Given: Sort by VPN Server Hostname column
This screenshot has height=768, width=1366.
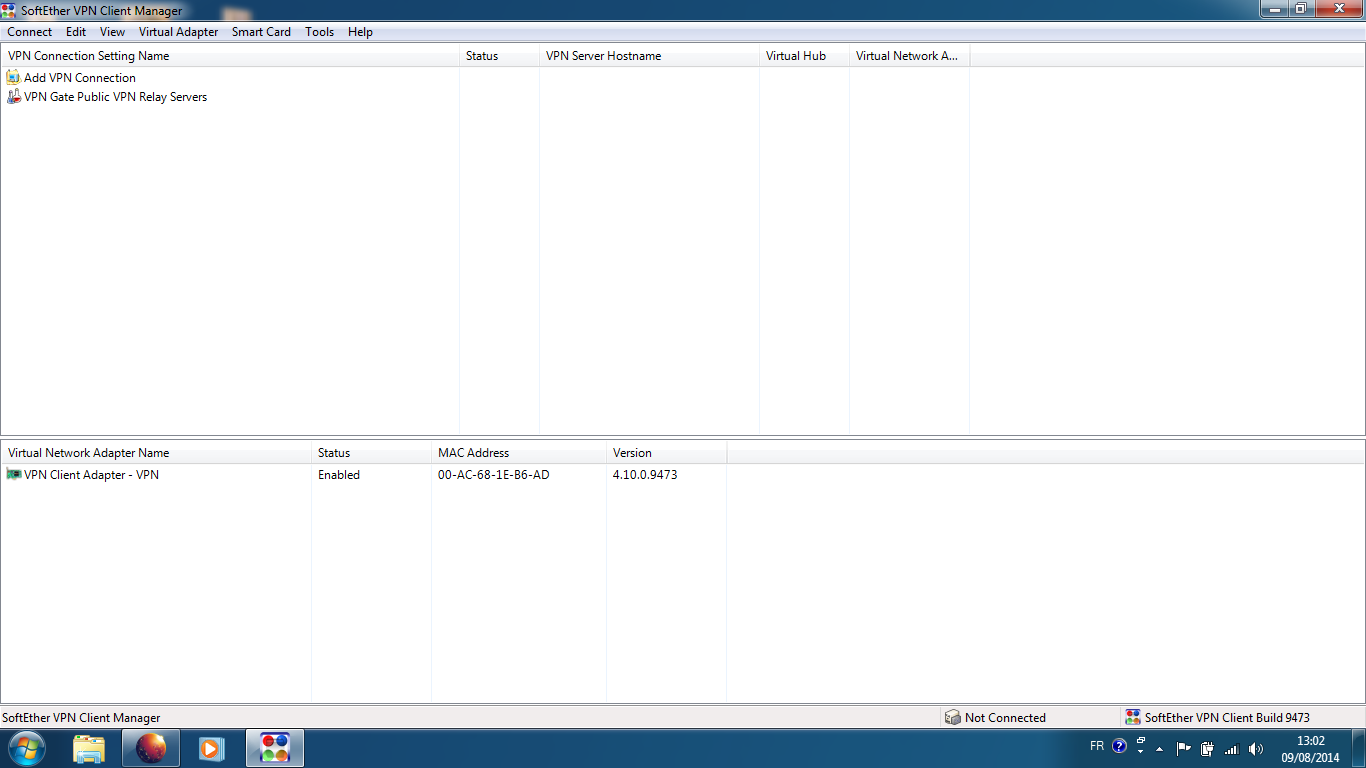Looking at the screenshot, I should [x=650, y=56].
